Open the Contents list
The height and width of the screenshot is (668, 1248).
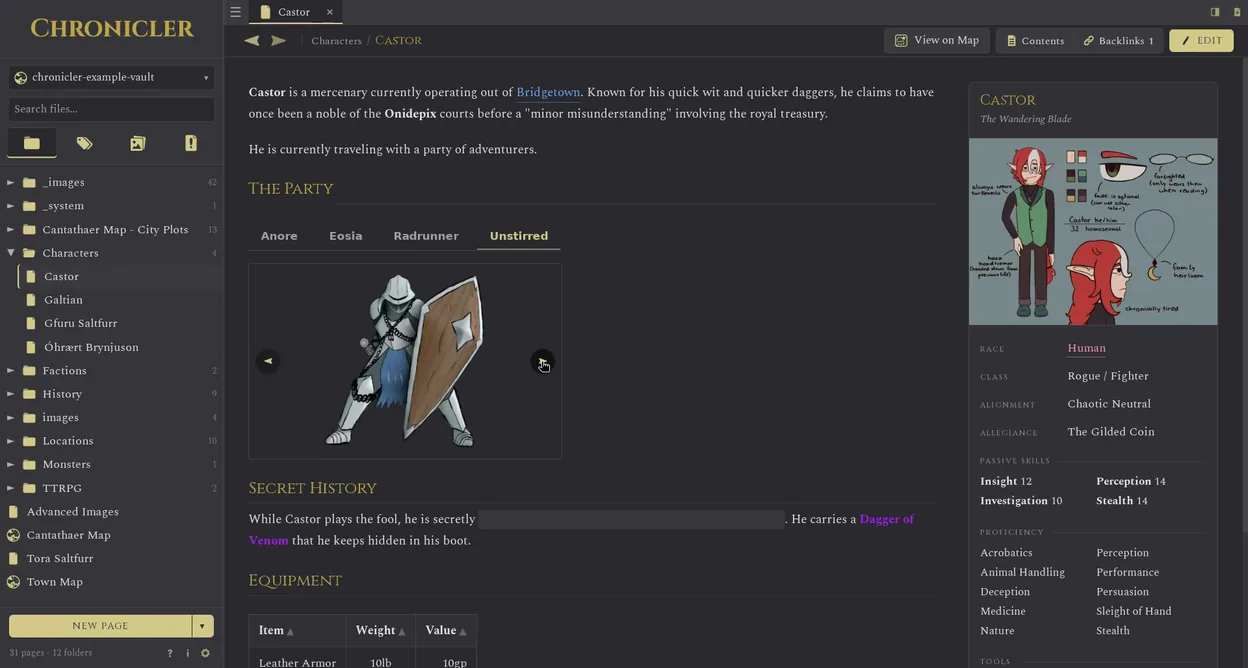click(1035, 40)
